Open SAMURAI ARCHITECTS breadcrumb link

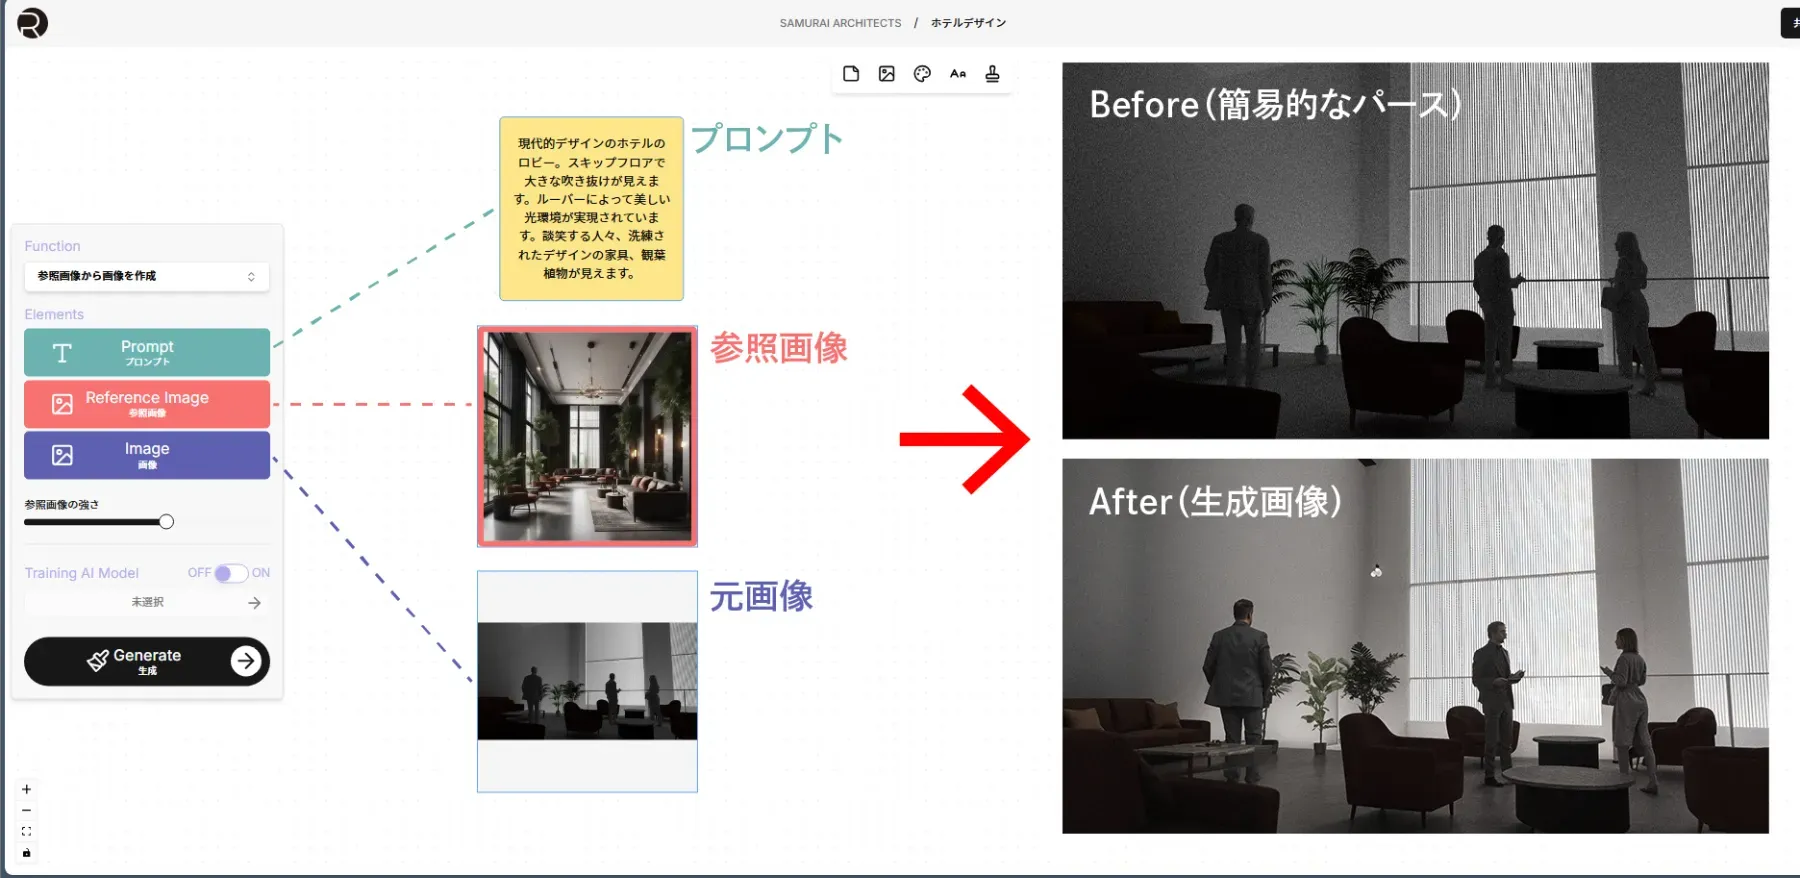(840, 23)
